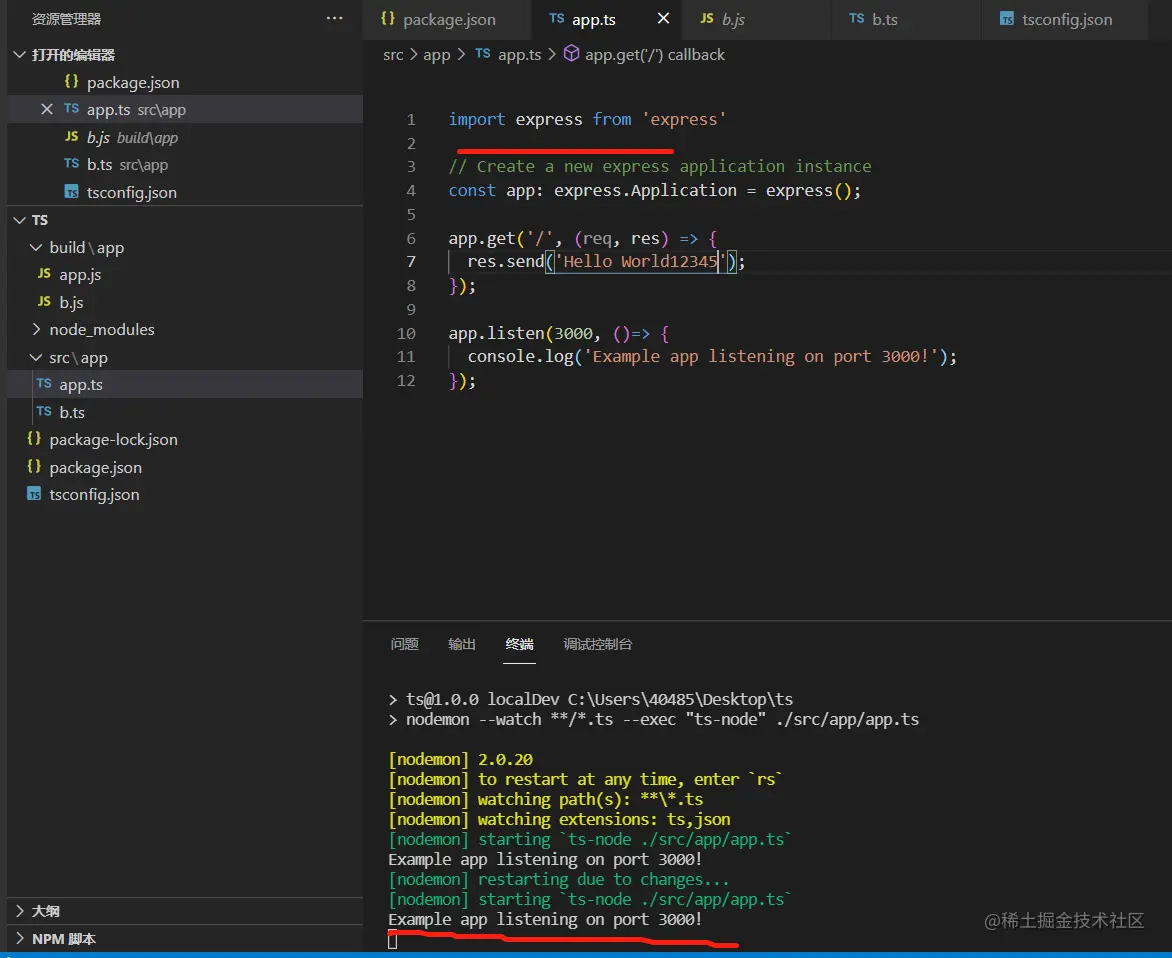Click 'app' folder breadcrumb segment
This screenshot has width=1172, height=958.
[x=437, y=55]
